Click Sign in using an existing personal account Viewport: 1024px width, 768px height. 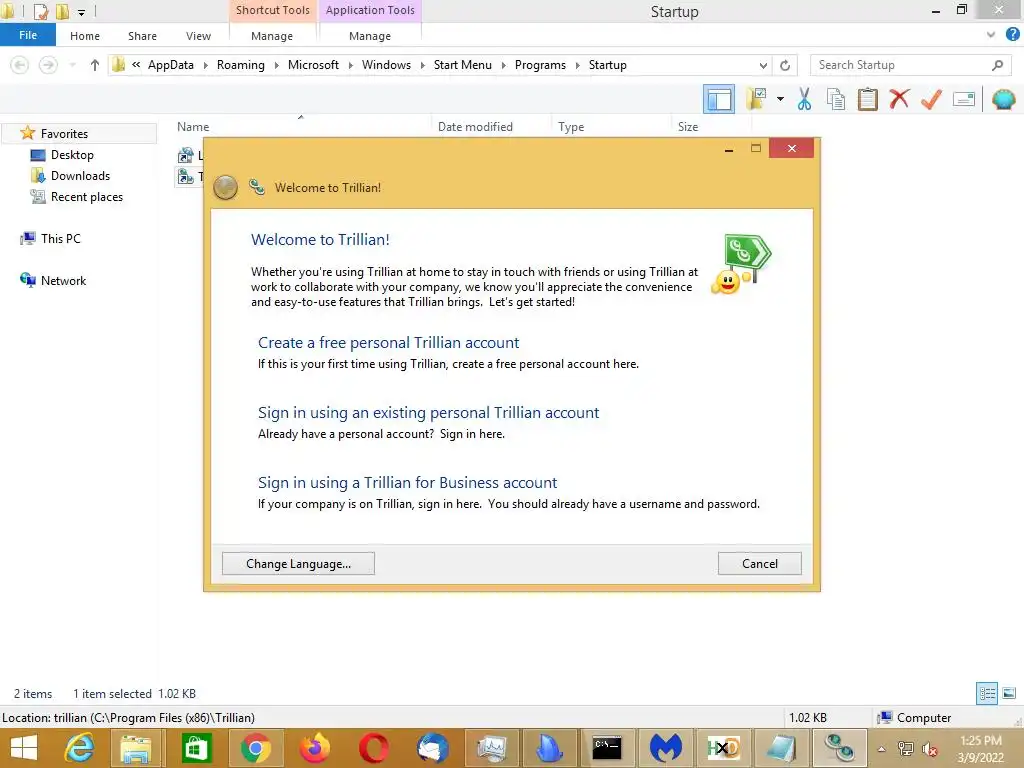[428, 412]
